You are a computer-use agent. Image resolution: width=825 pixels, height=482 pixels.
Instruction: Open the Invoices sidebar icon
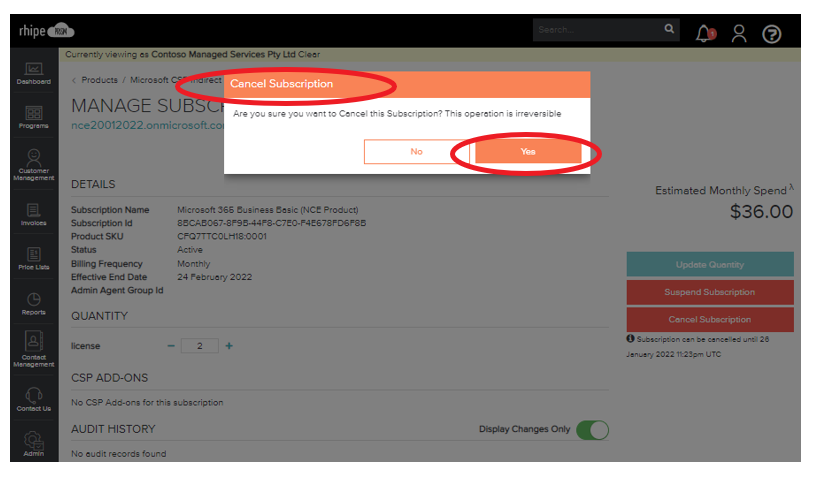tap(34, 215)
